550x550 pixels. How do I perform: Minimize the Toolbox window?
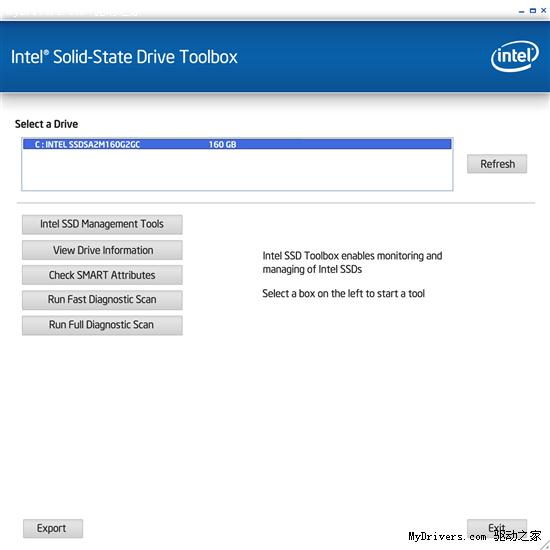pos(522,11)
